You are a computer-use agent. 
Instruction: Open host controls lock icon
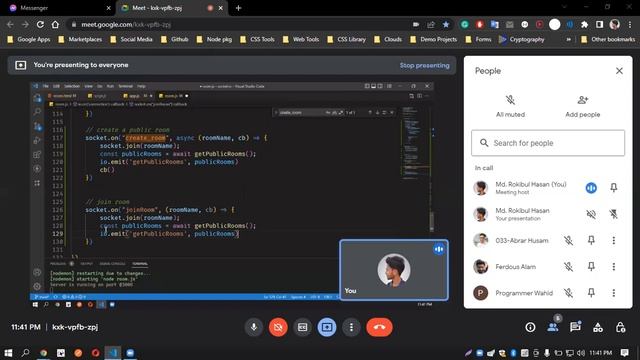click(x=620, y=327)
